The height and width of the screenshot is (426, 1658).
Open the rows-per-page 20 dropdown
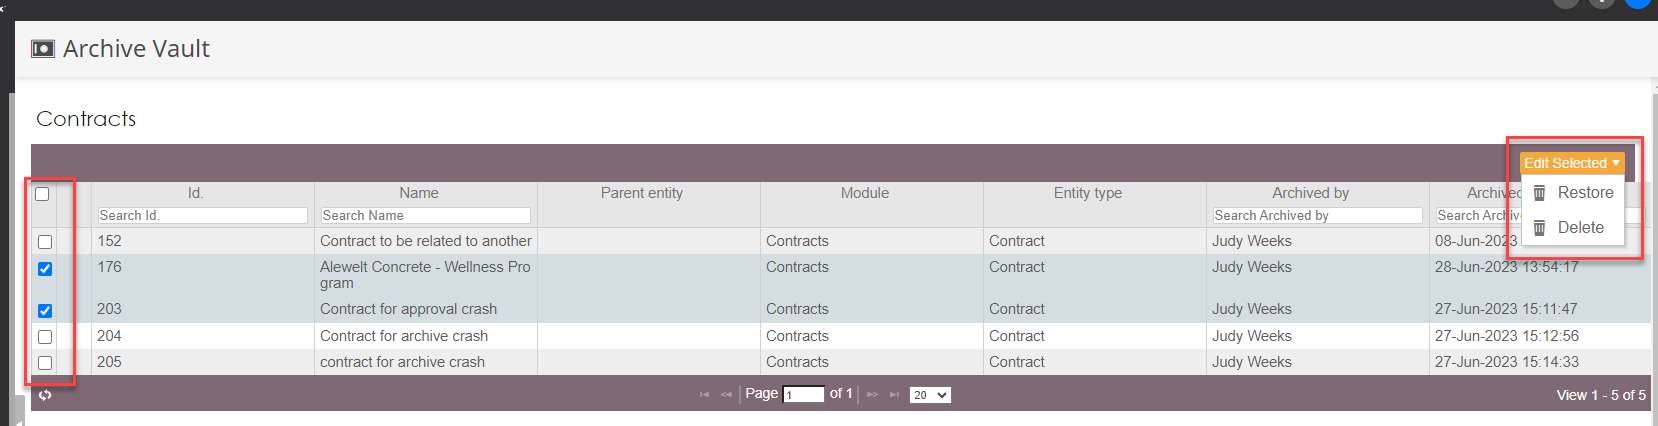930,395
